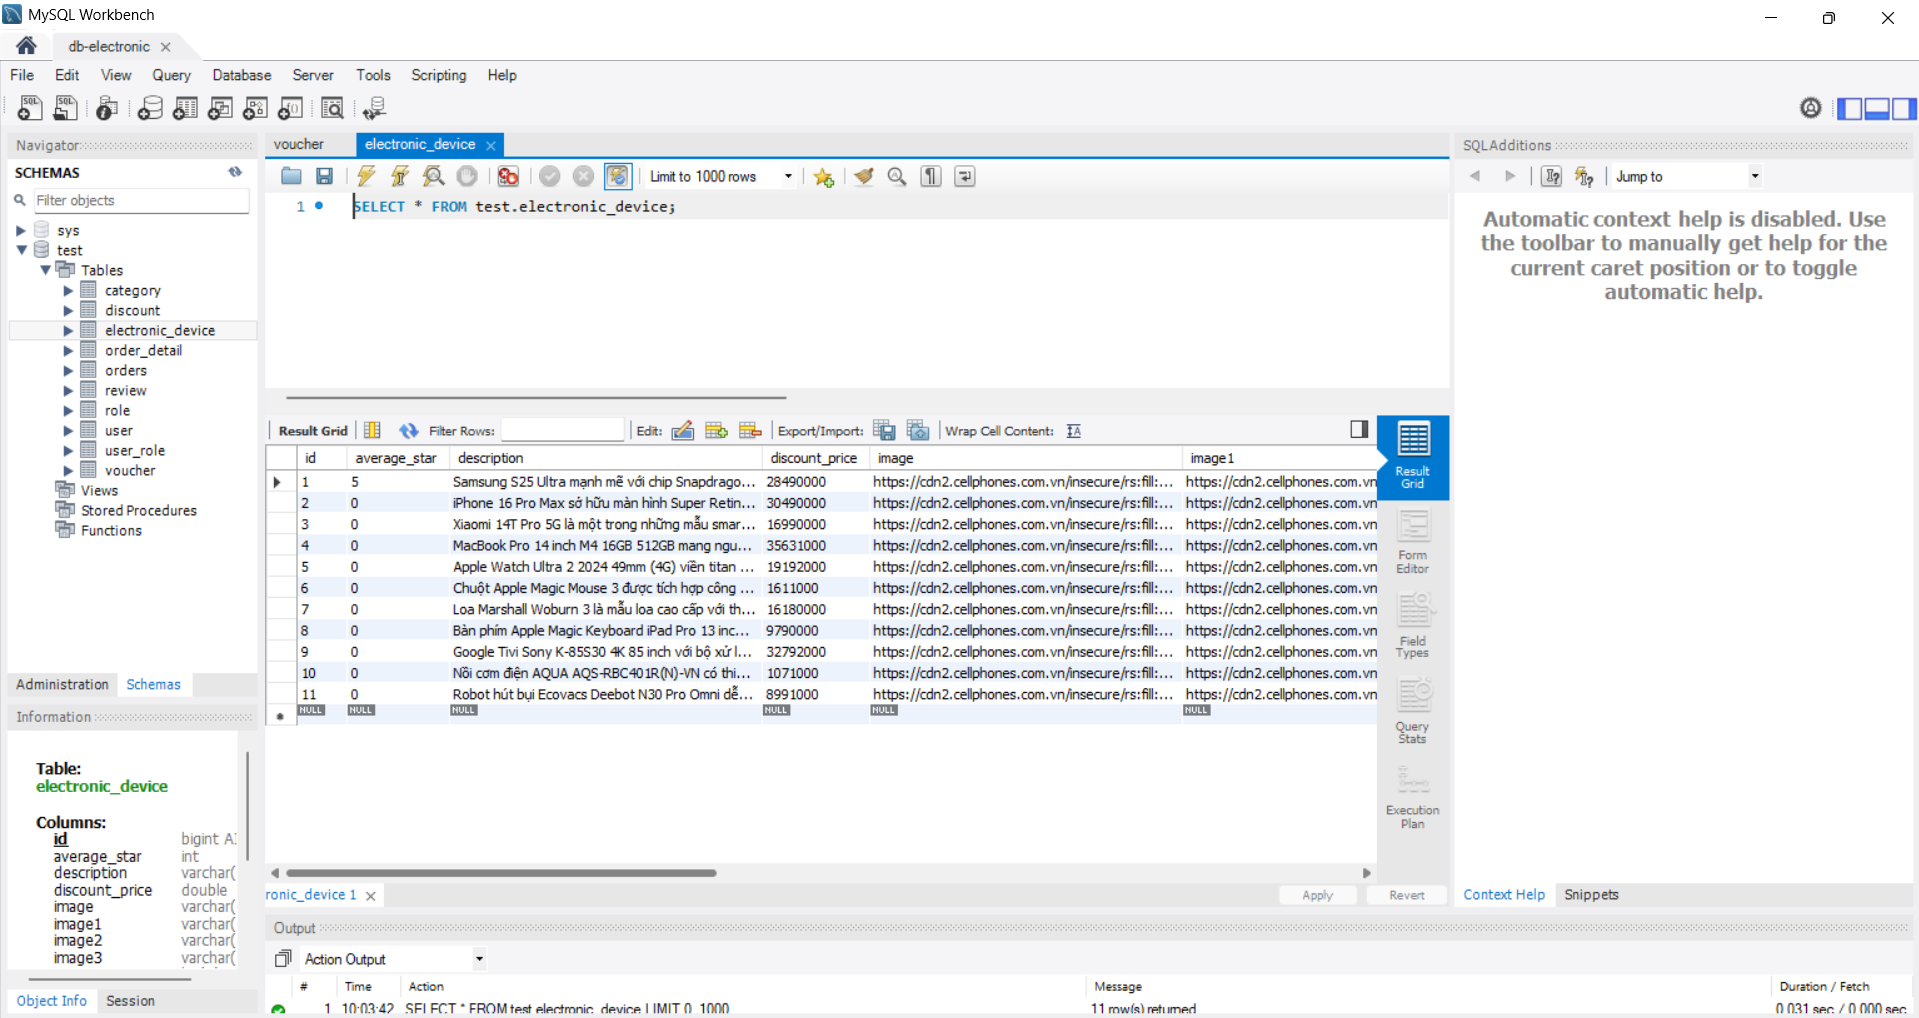Click the Apply button

(1318, 895)
